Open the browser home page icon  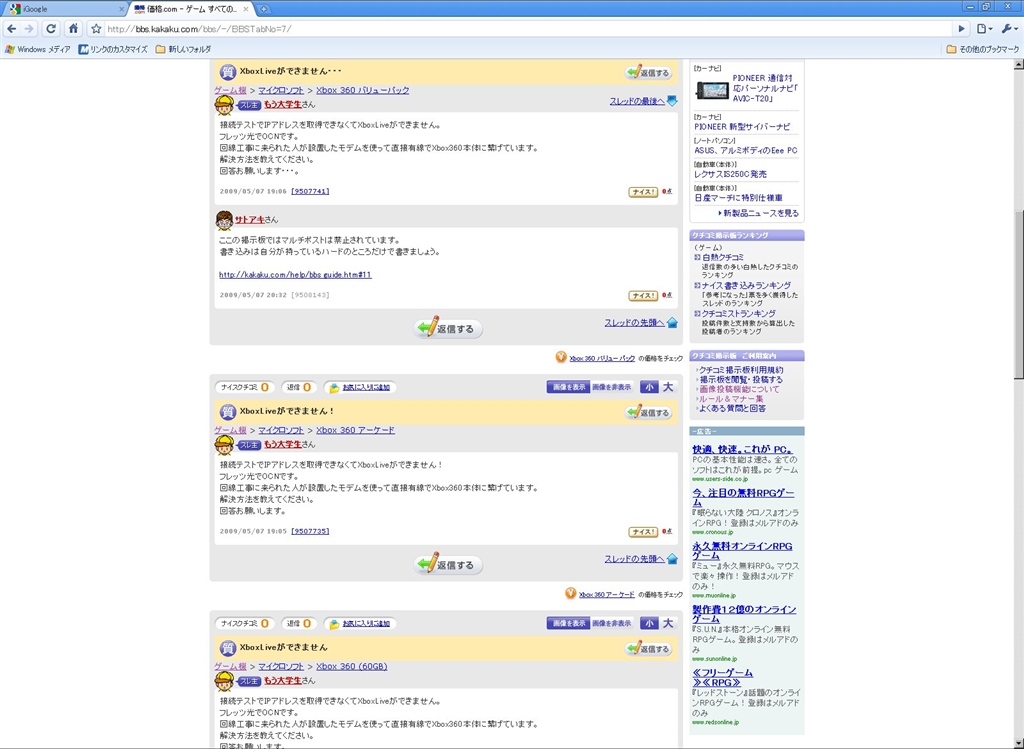coord(73,29)
